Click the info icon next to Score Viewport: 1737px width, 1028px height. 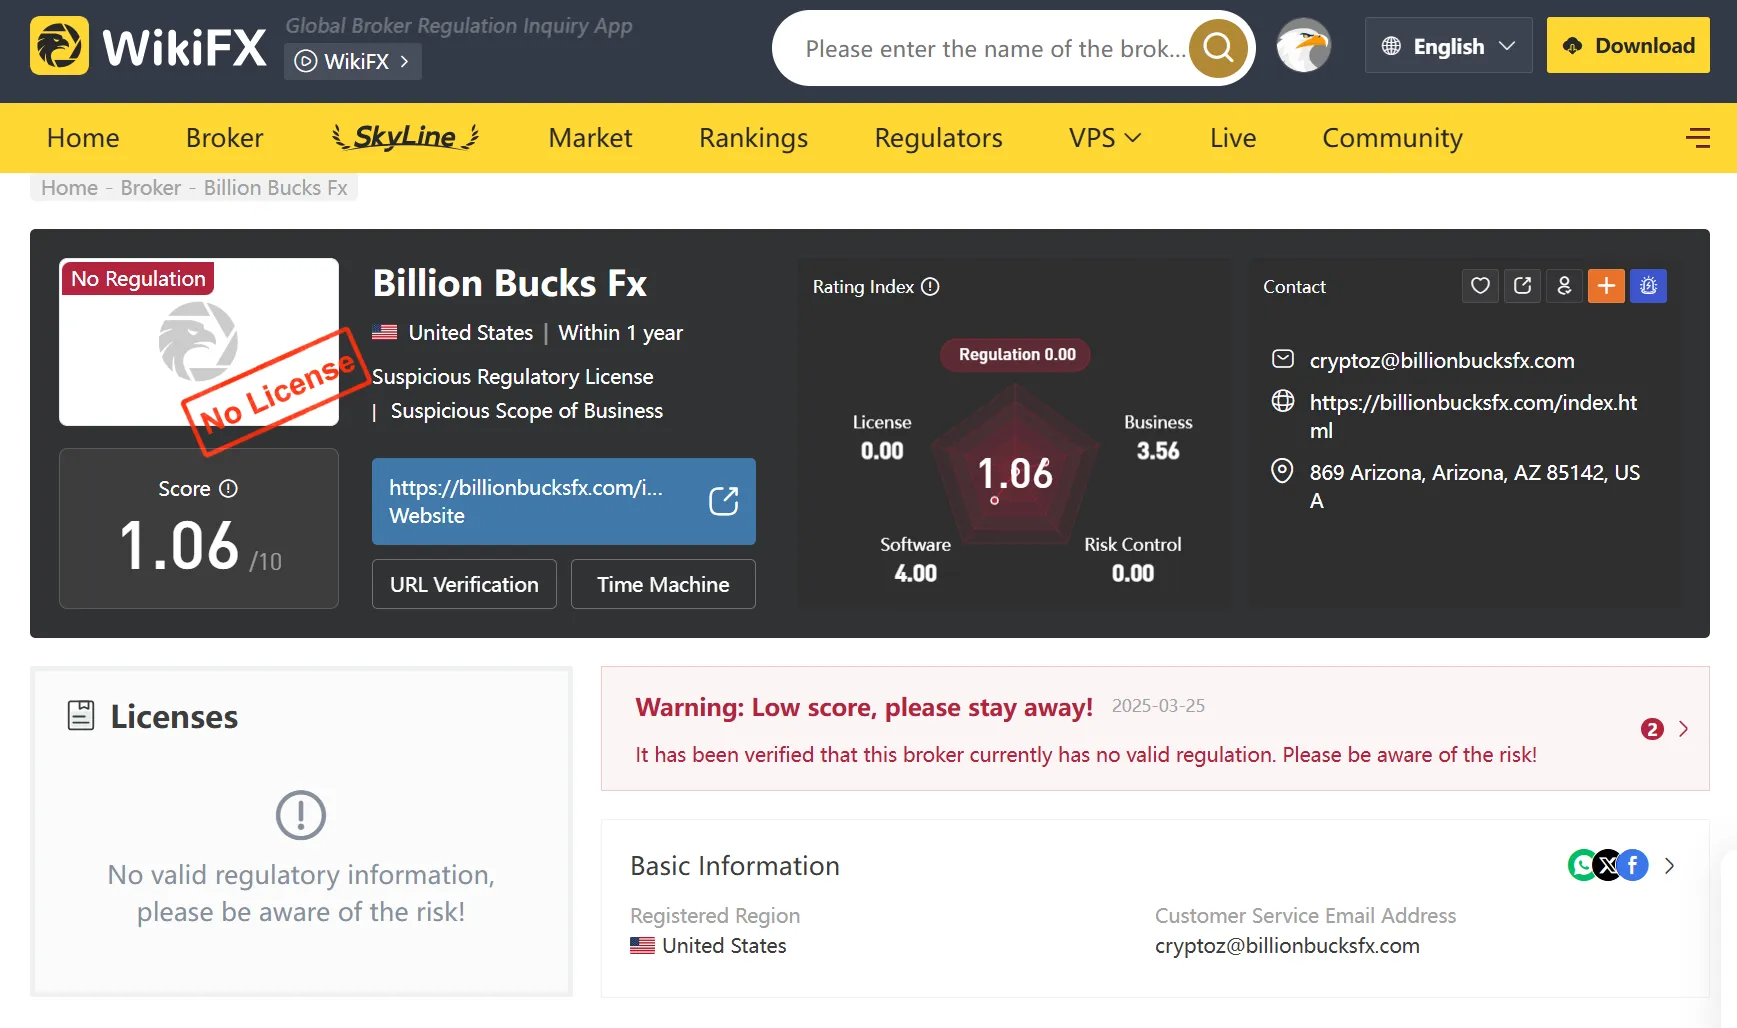[x=228, y=488]
